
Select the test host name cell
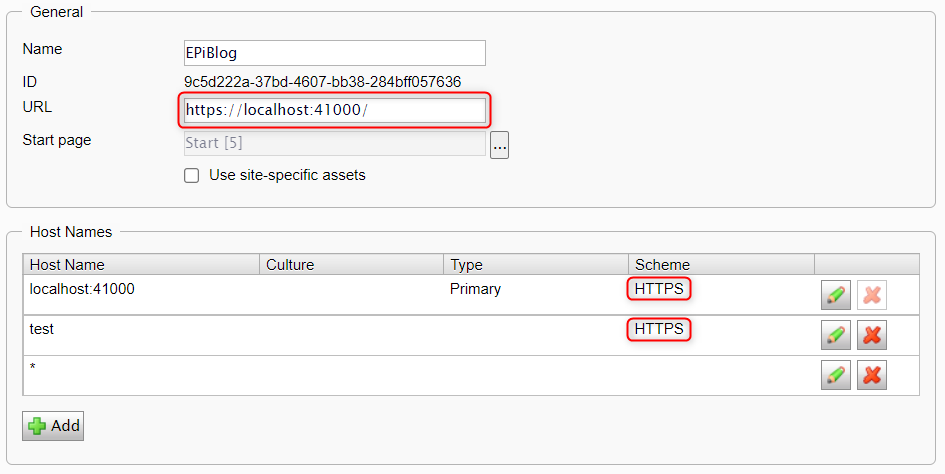[x=42, y=329]
